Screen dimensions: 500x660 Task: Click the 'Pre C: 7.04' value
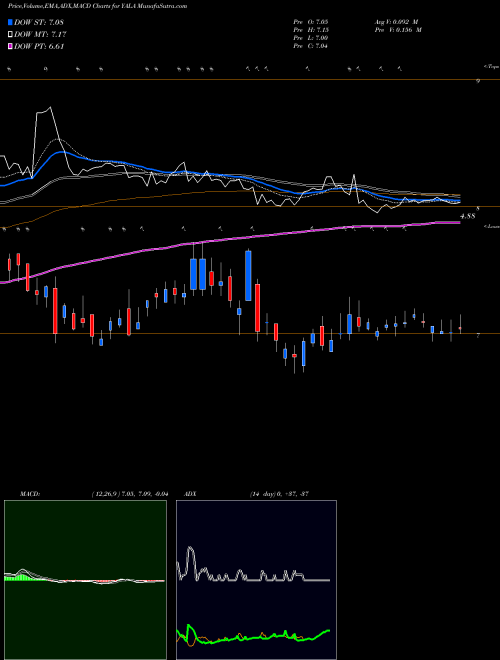point(311,46)
